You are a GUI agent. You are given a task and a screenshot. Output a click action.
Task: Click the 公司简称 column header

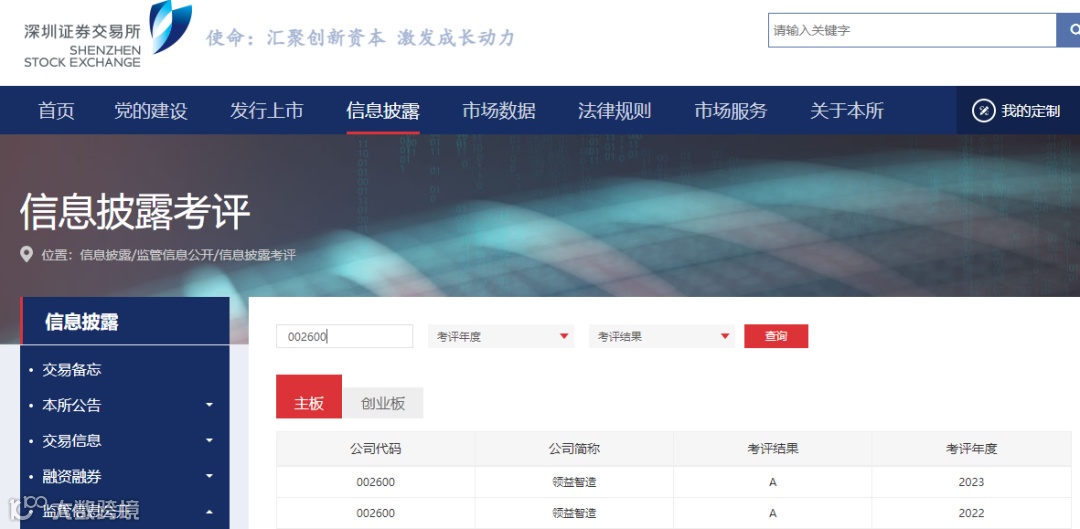coord(574,449)
